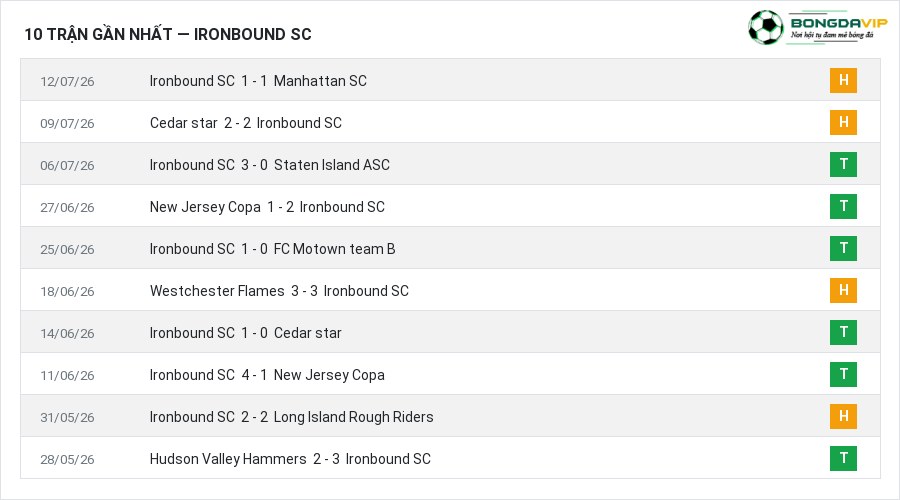
Task: Click the FC Motown team B name
Action: click(335, 249)
